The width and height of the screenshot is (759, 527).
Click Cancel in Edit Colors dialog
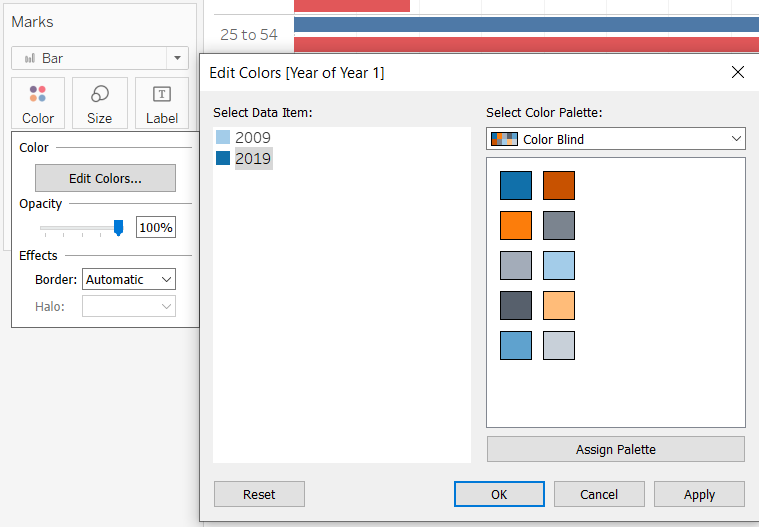point(599,494)
